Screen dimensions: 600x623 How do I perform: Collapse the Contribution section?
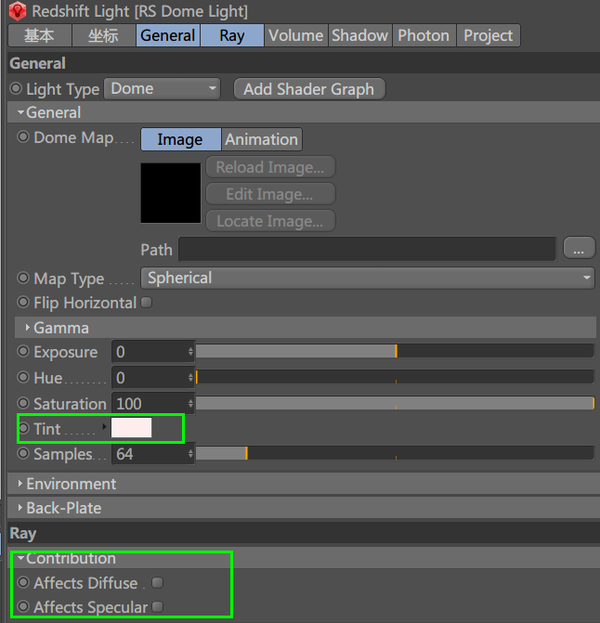pyautogui.click(x=304, y=558)
